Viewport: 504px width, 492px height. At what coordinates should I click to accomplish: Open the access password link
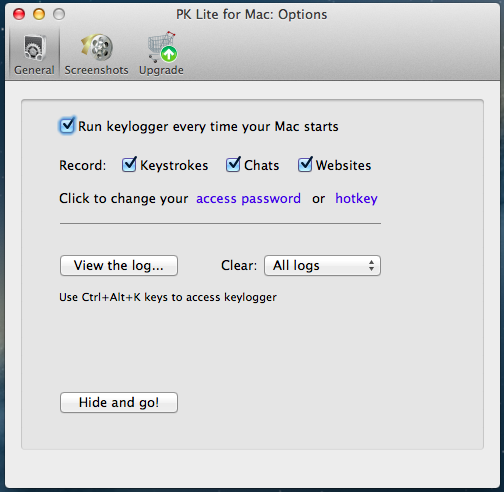click(x=248, y=199)
